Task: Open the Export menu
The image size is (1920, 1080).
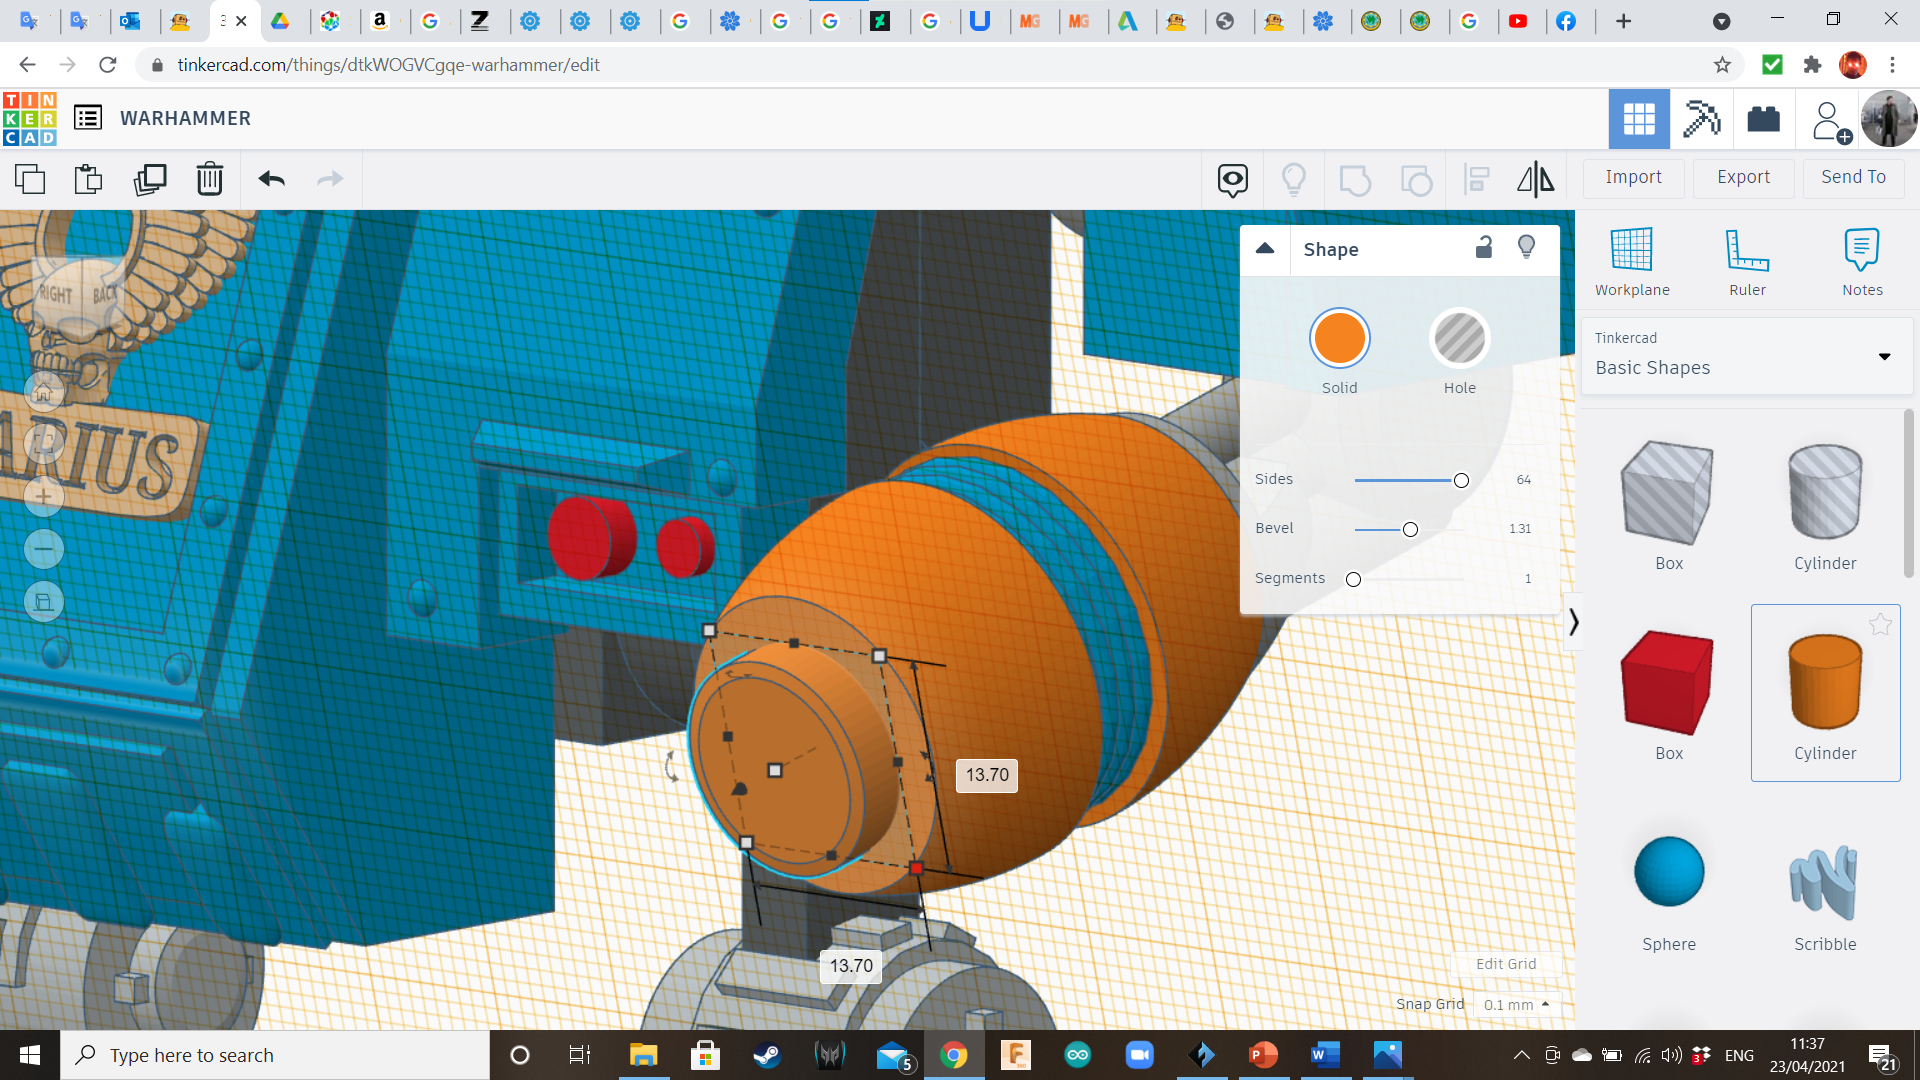Action: pyautogui.click(x=1743, y=177)
